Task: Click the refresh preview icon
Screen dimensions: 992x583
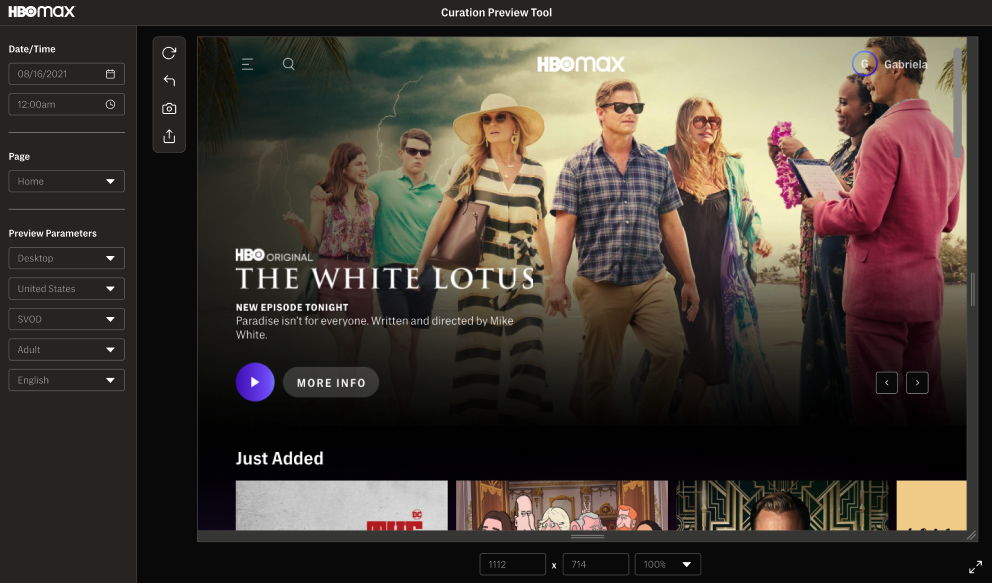Action: [x=169, y=53]
